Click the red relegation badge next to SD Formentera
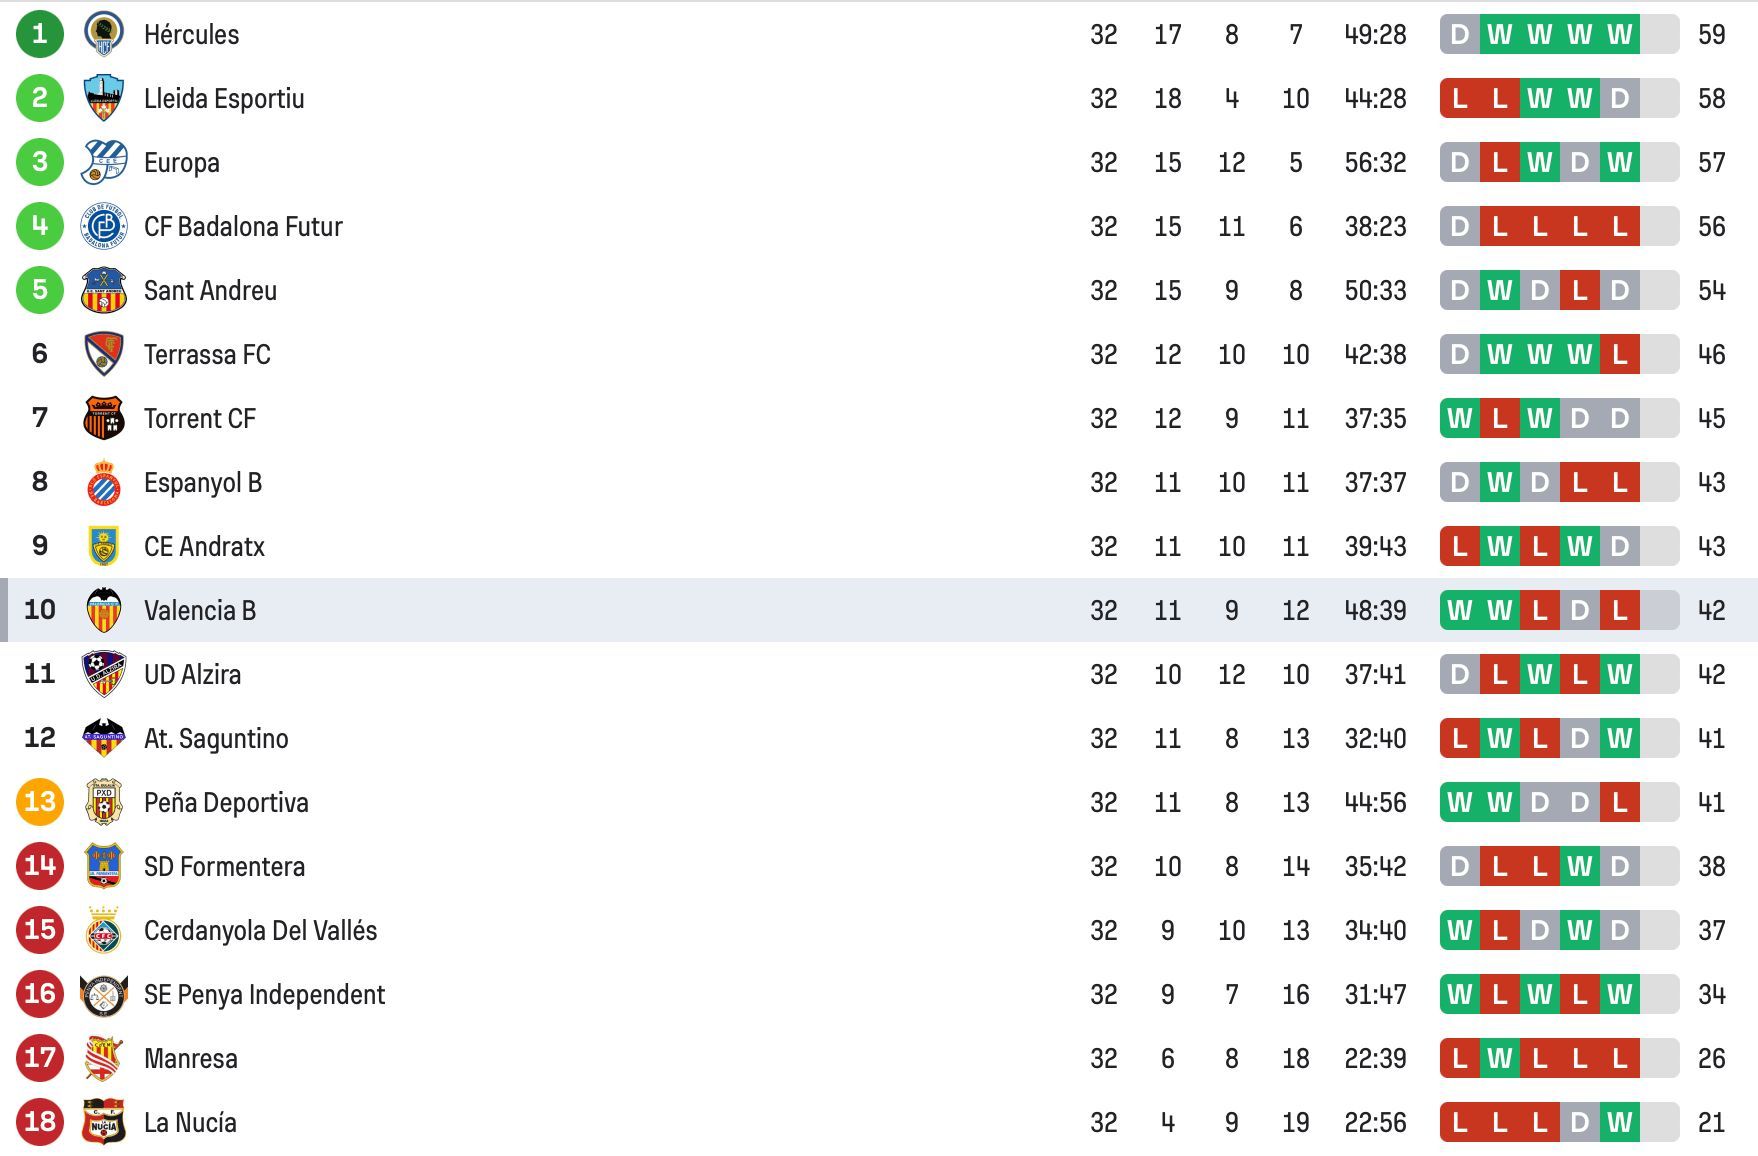 (38, 866)
